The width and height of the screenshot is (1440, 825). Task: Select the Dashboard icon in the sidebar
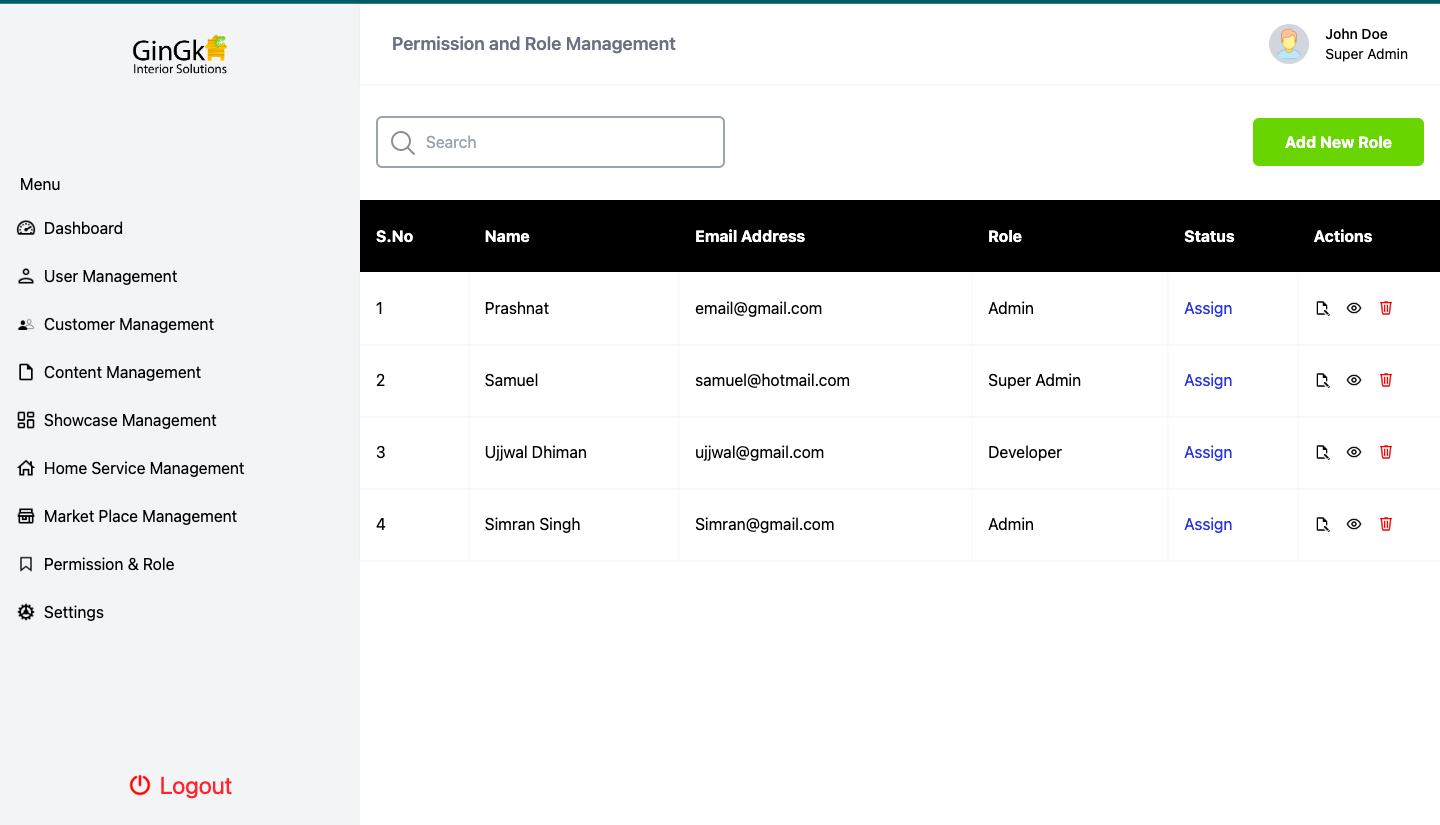tap(25, 228)
